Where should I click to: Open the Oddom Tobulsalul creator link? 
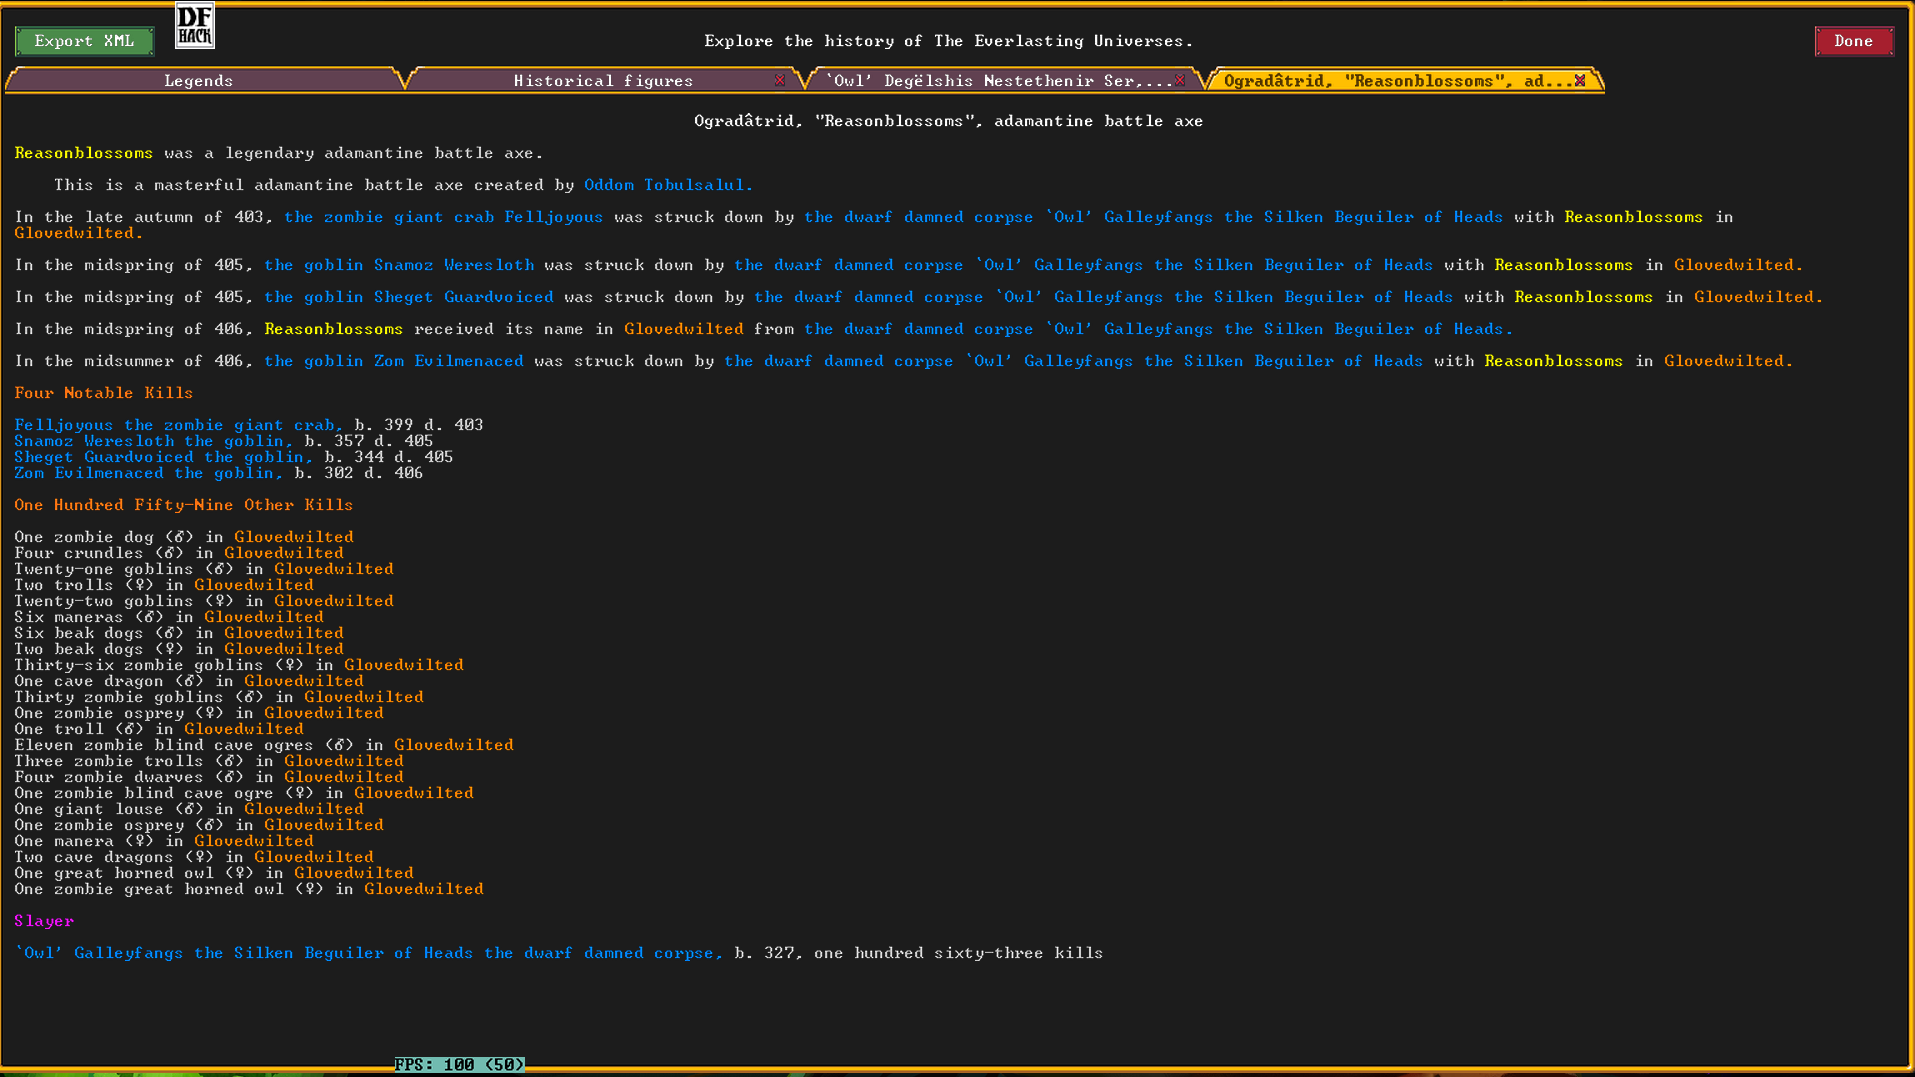pyautogui.click(x=668, y=185)
